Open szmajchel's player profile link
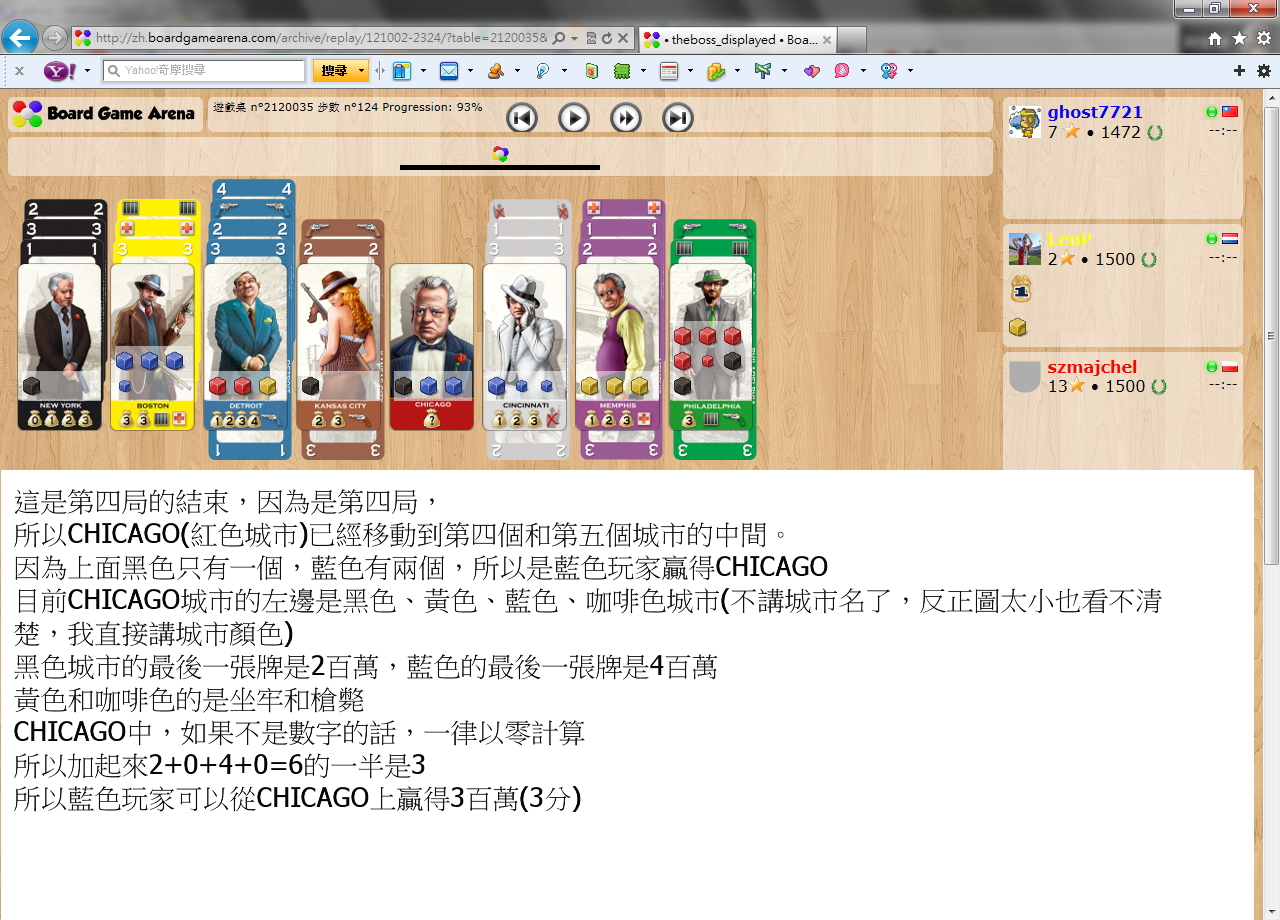The height and width of the screenshot is (920, 1280). tap(1092, 367)
